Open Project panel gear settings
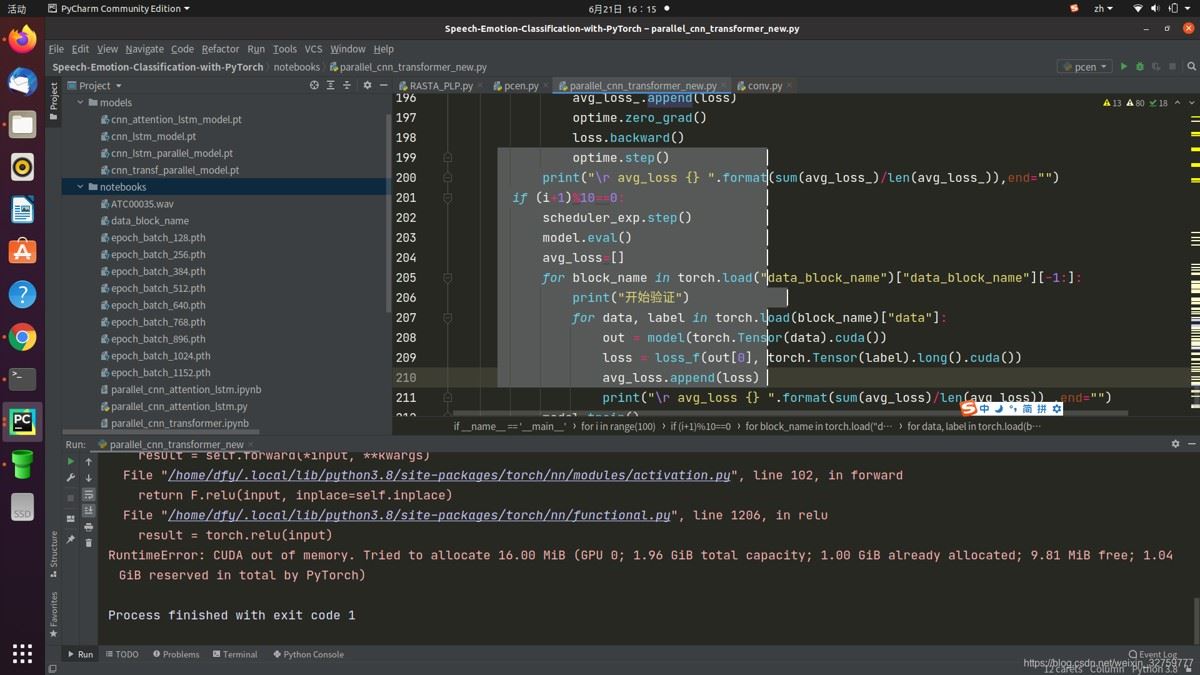The width and height of the screenshot is (1200, 675). (367, 86)
